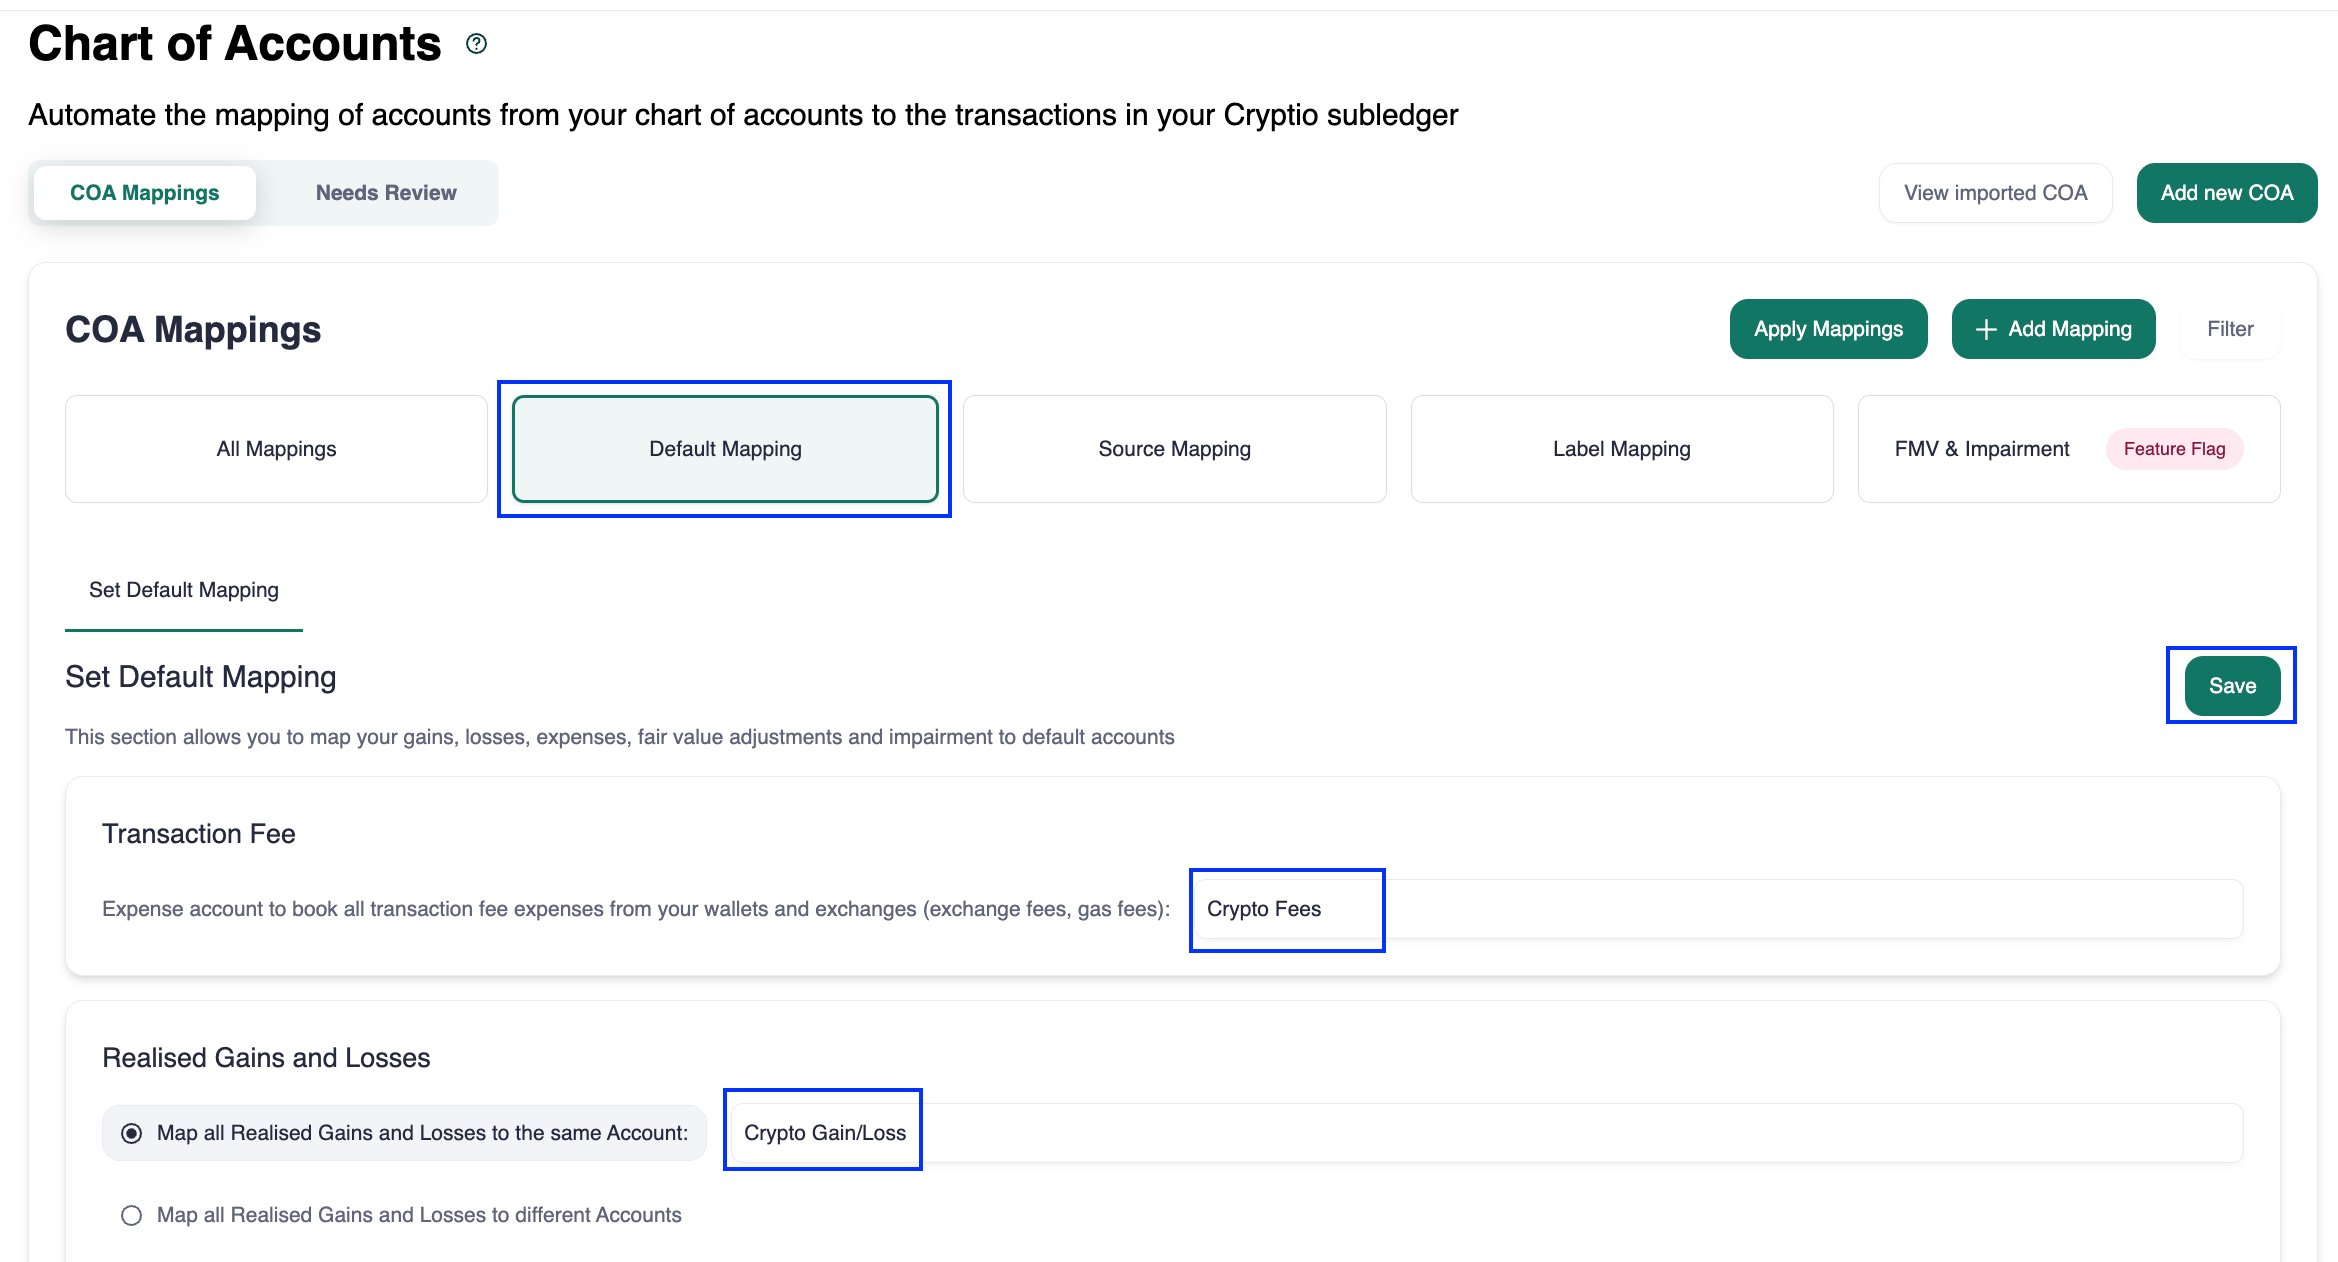Switch to the COA Mappings tab
The image size is (2338, 1262).
(145, 193)
